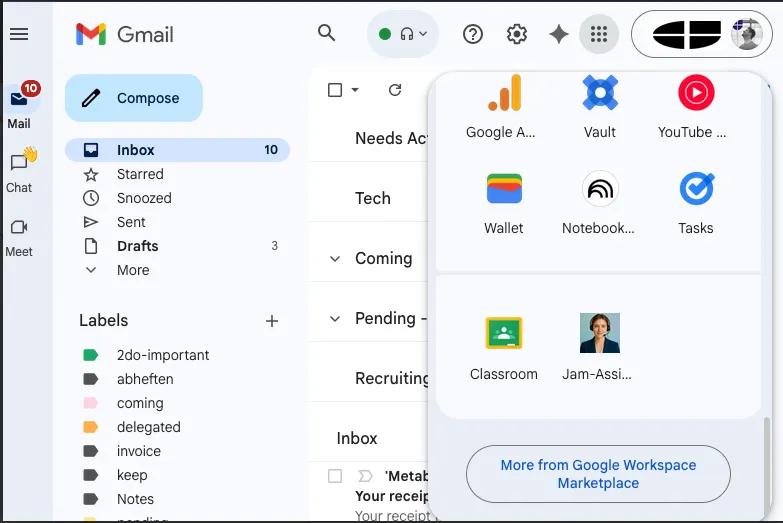The height and width of the screenshot is (523, 783).
Task: Open the YouTube Music app
Action: tap(693, 107)
